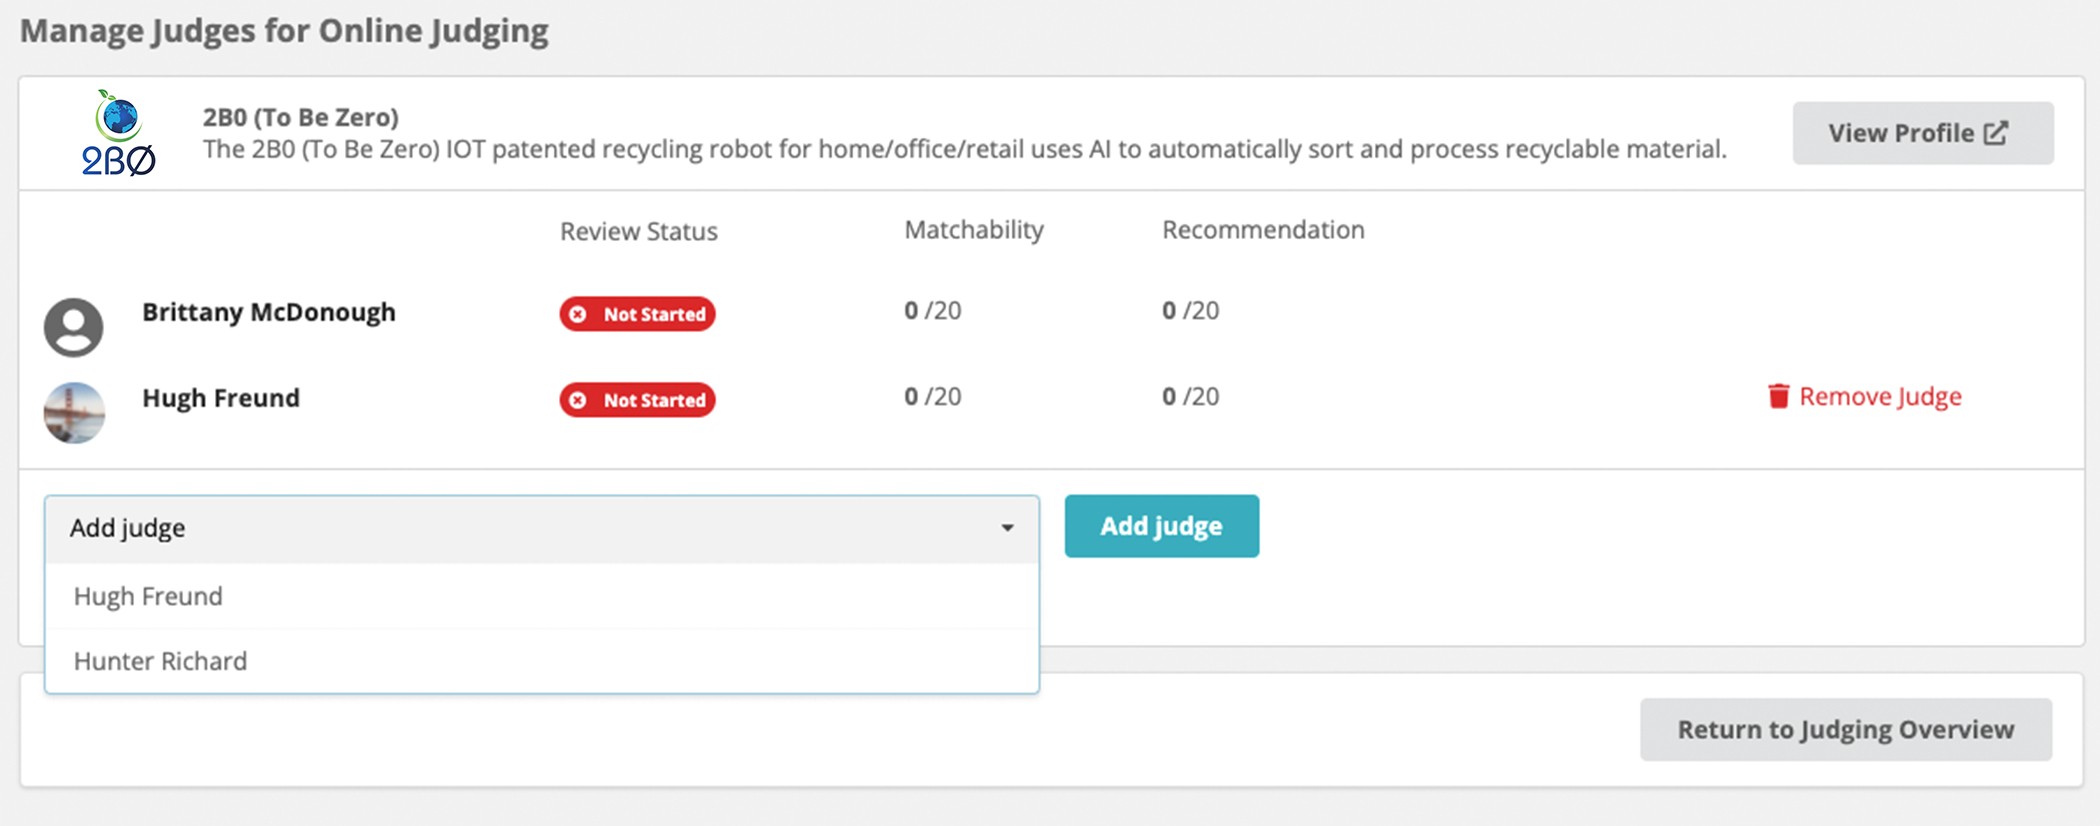Click the X icon in Hugh's Not Started badge
The height and width of the screenshot is (826, 2100).
tap(578, 400)
